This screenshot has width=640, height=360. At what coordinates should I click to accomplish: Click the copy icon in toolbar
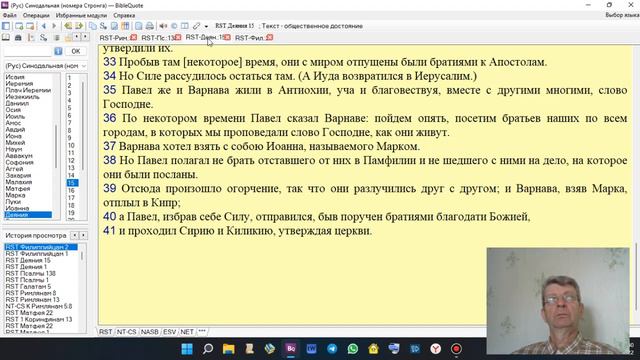click(x=93, y=26)
